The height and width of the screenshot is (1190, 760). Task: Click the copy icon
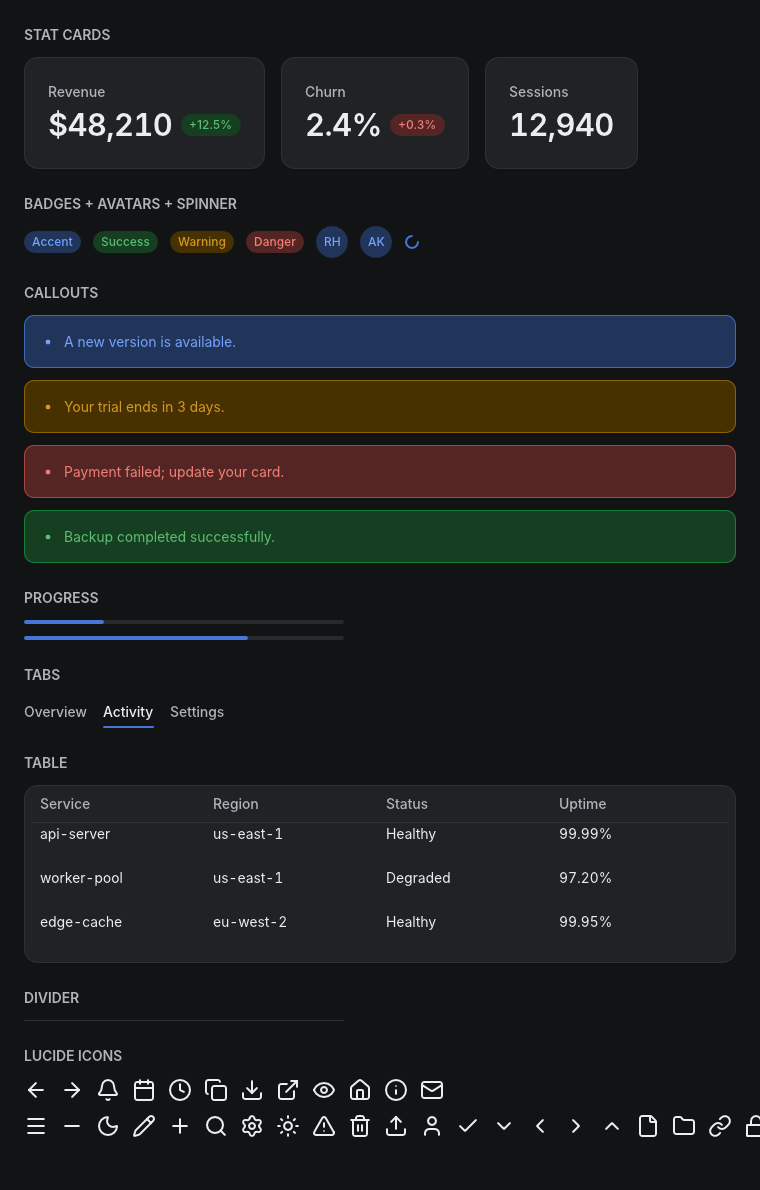(x=216, y=1090)
